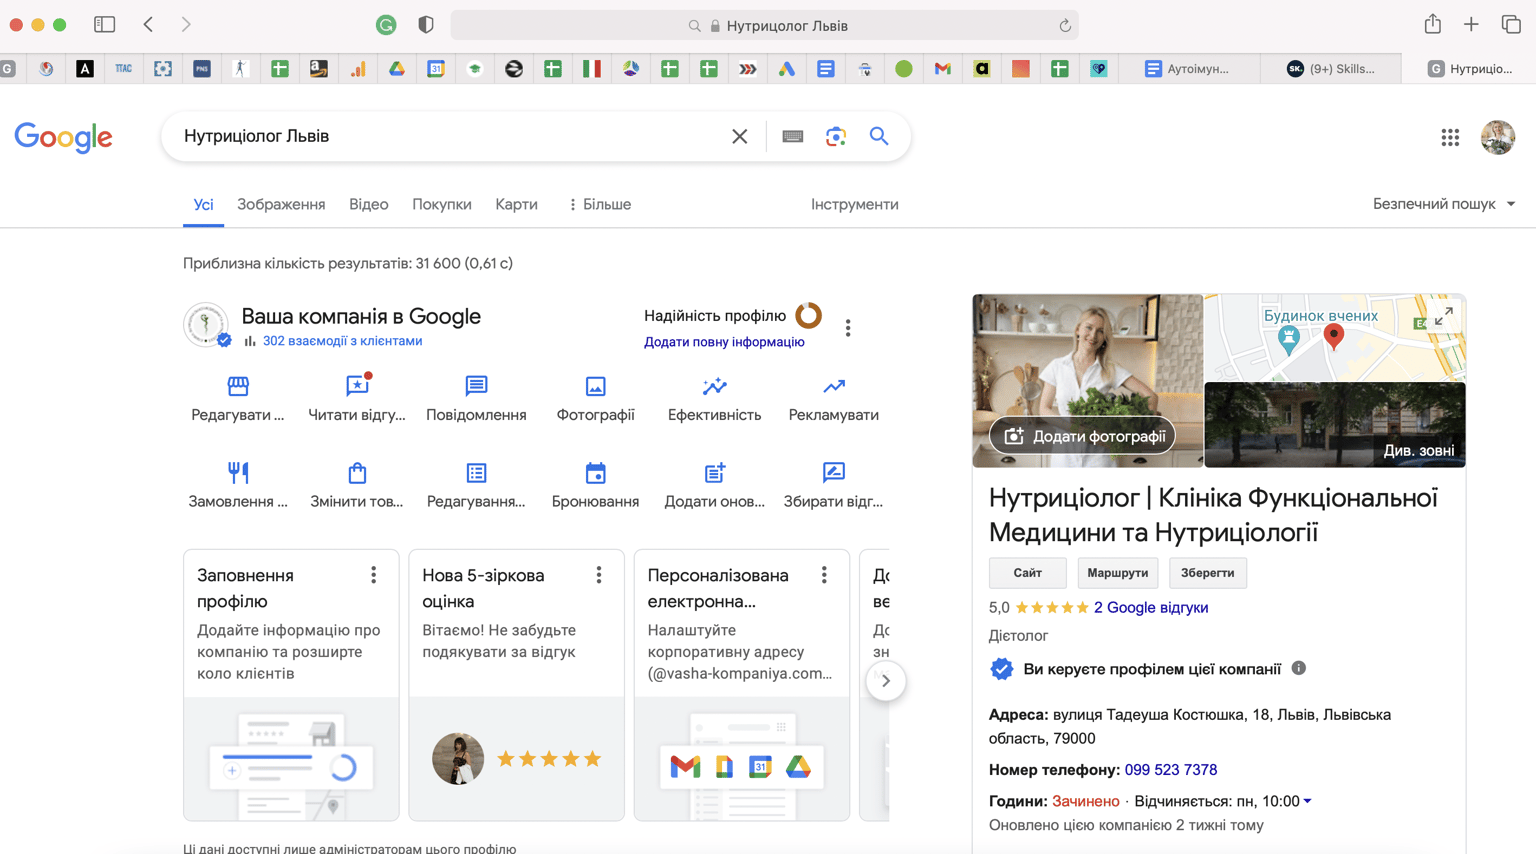Open three-dot menu of company profile

(x=848, y=328)
